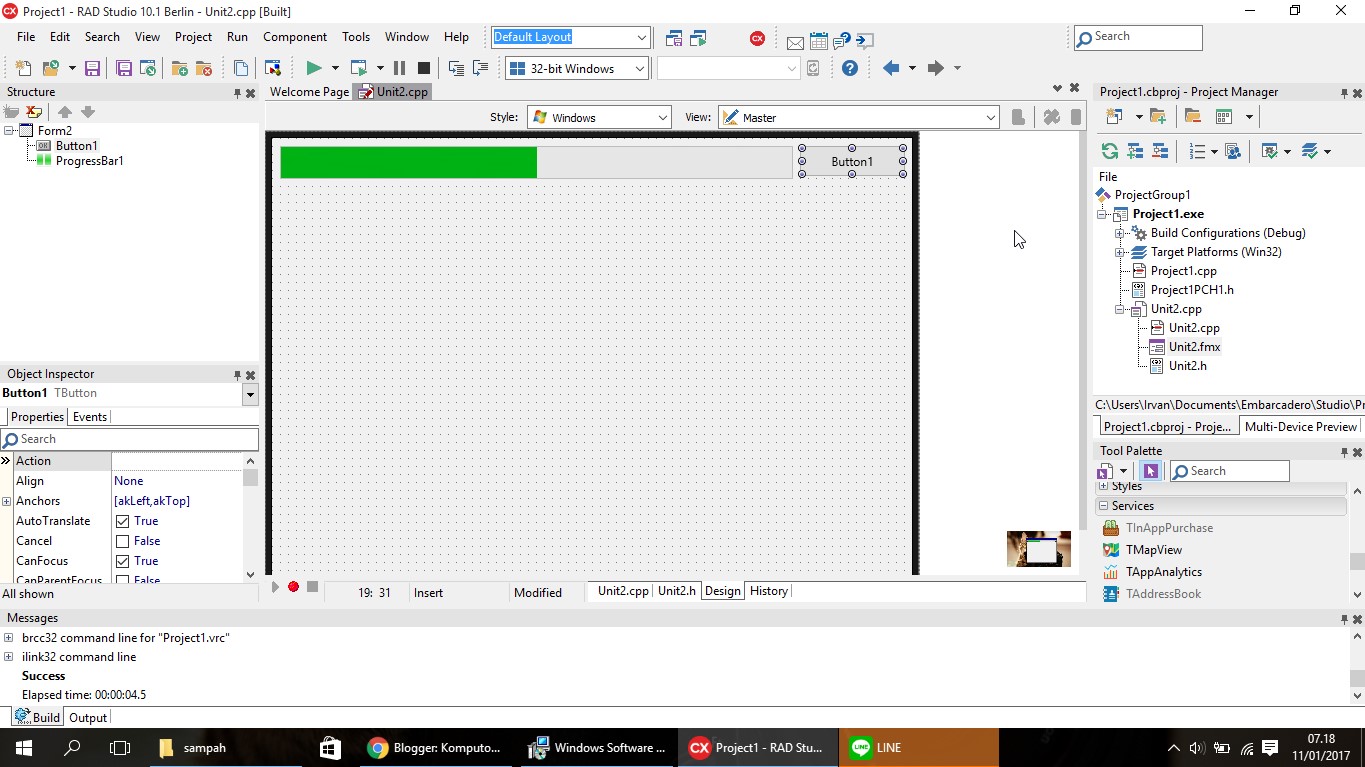Screen dimensions: 1365x767
Task: Collapse the Form2 node in Structure
Action: [x=9, y=131]
